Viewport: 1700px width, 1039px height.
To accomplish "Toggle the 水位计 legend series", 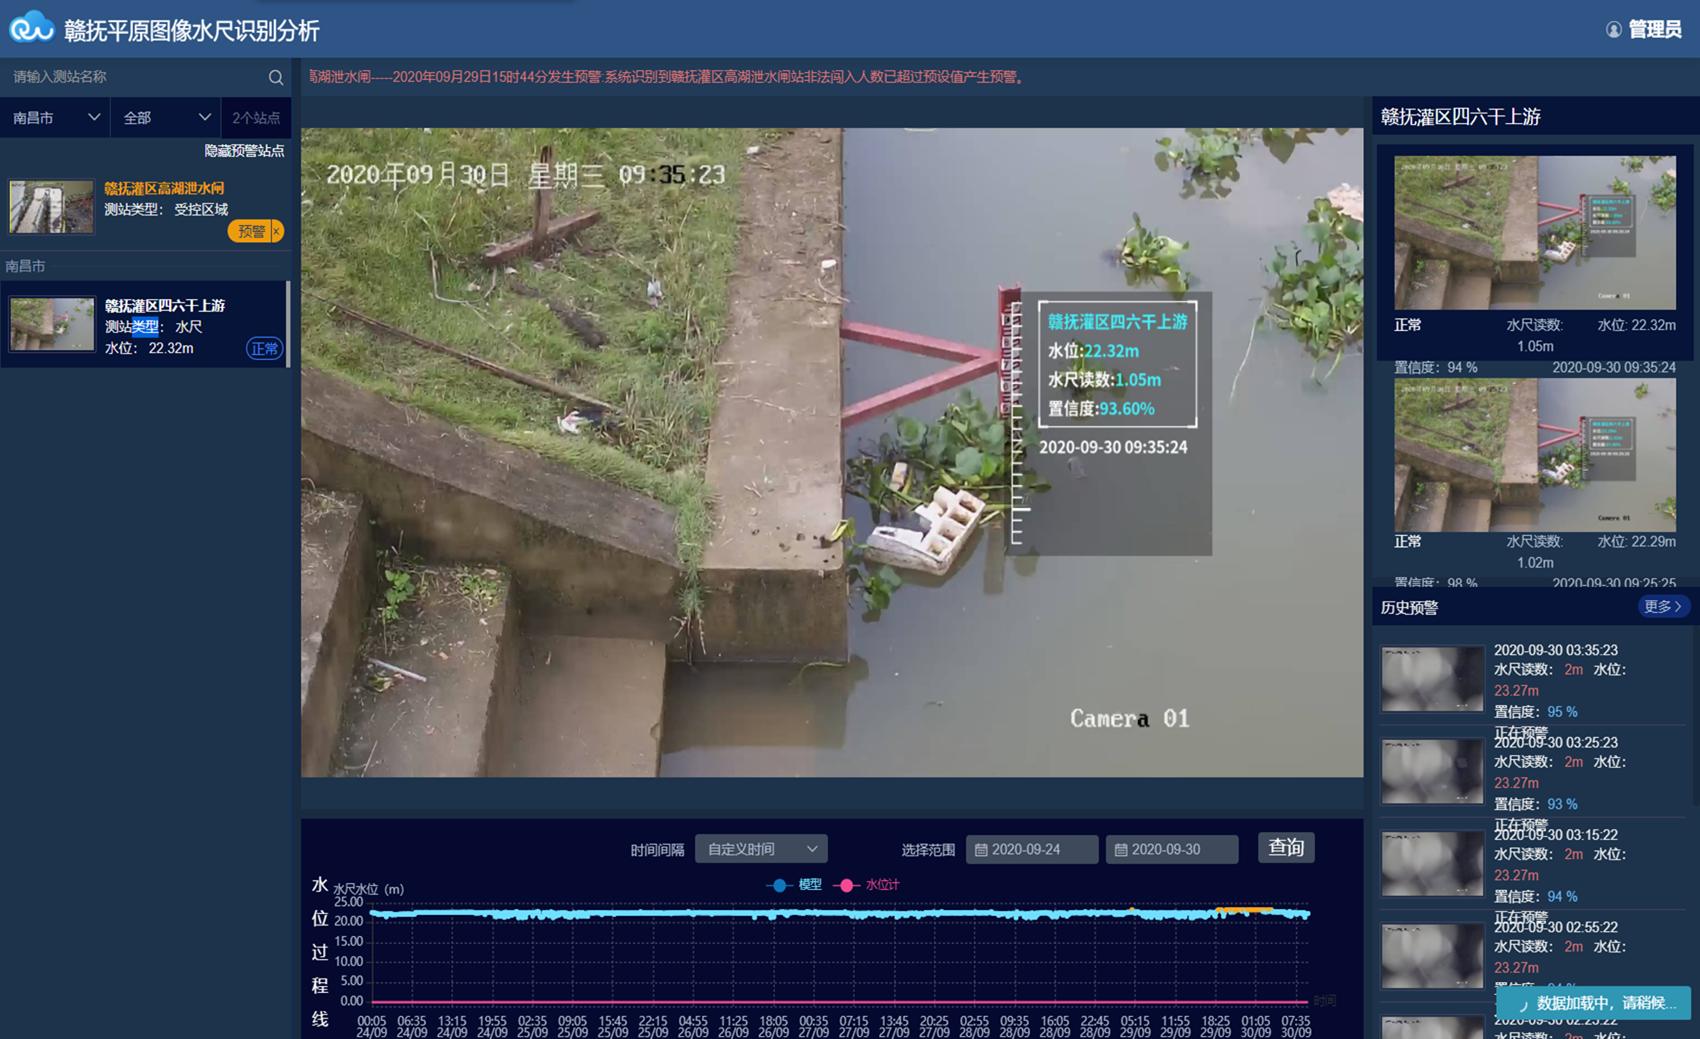I will (867, 885).
